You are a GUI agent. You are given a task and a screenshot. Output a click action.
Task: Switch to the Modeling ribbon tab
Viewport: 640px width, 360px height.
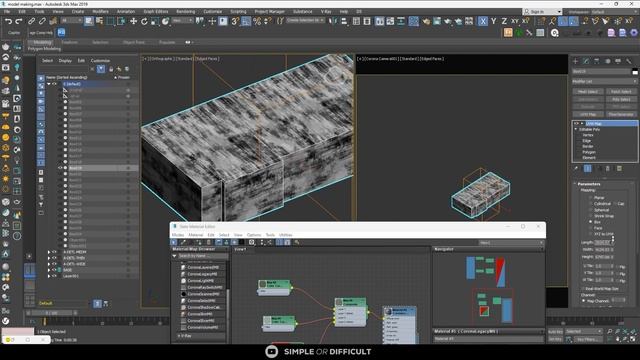(42, 42)
